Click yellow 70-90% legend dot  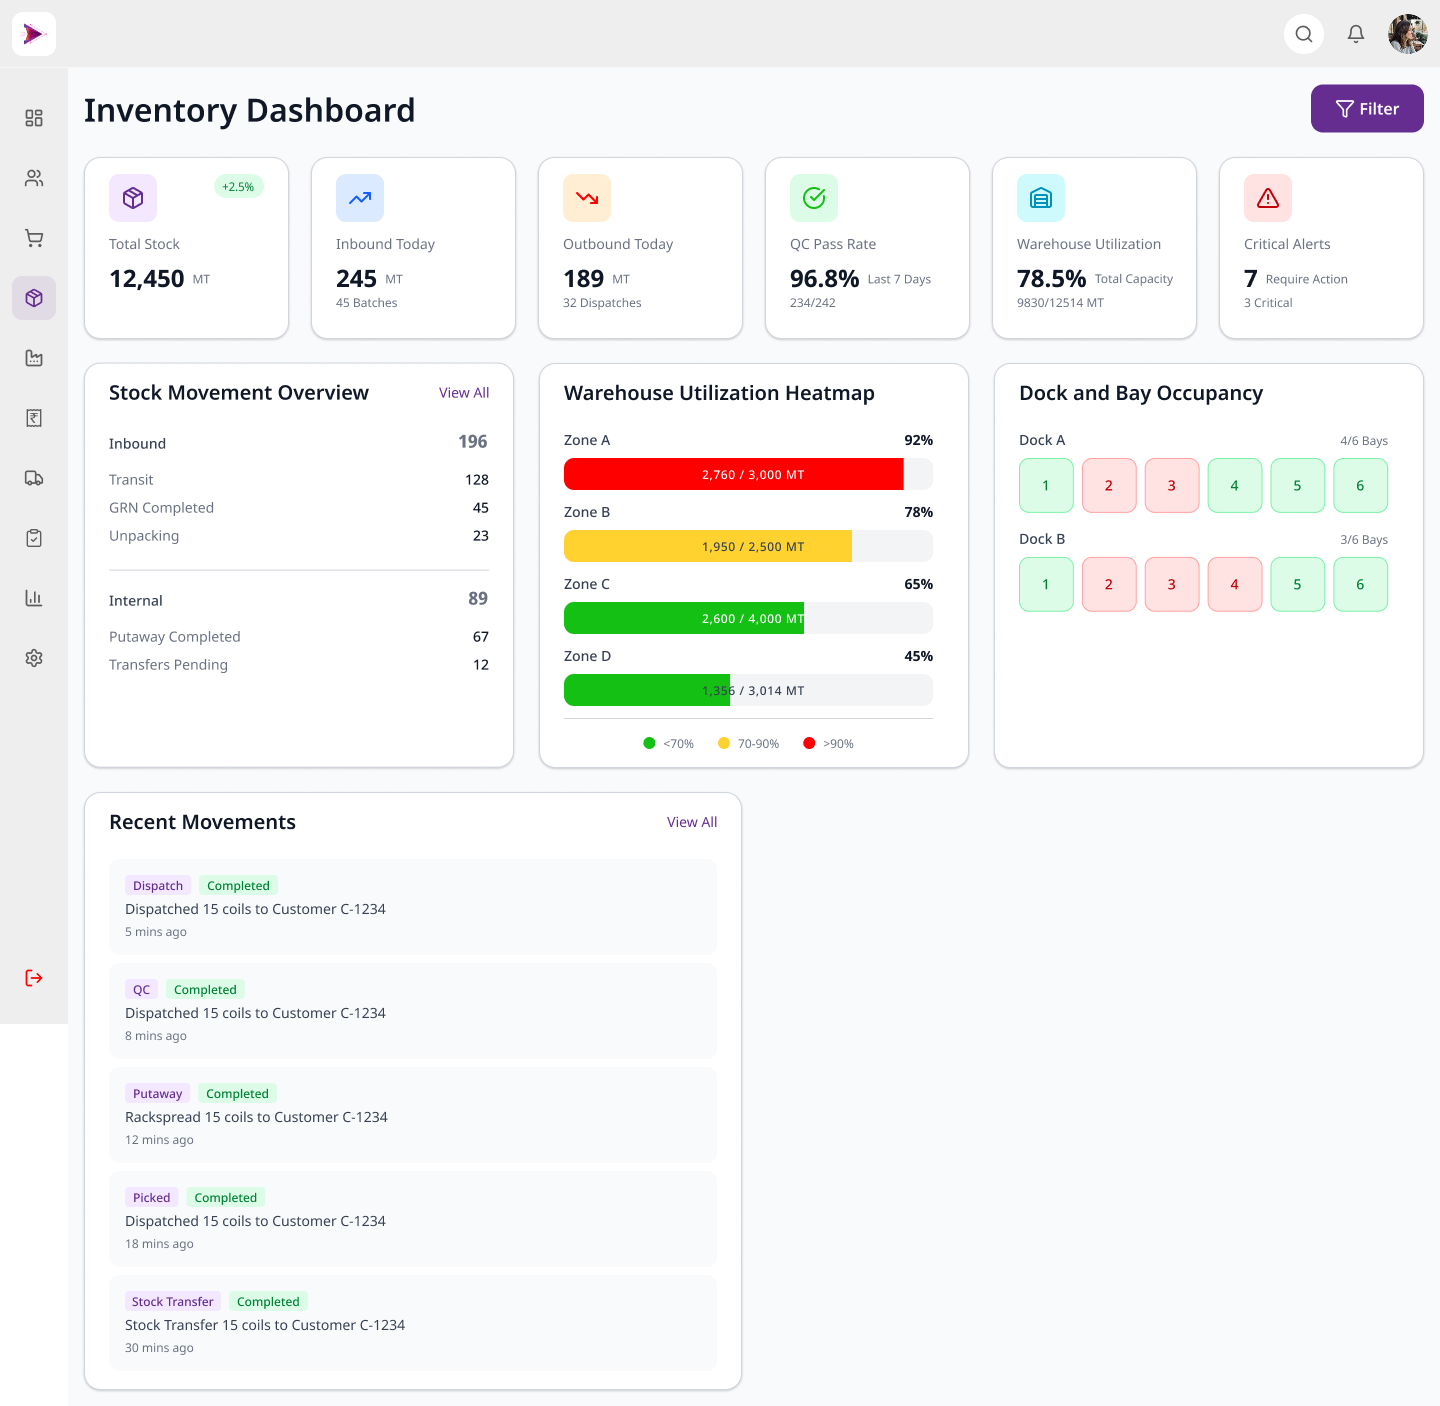(724, 743)
